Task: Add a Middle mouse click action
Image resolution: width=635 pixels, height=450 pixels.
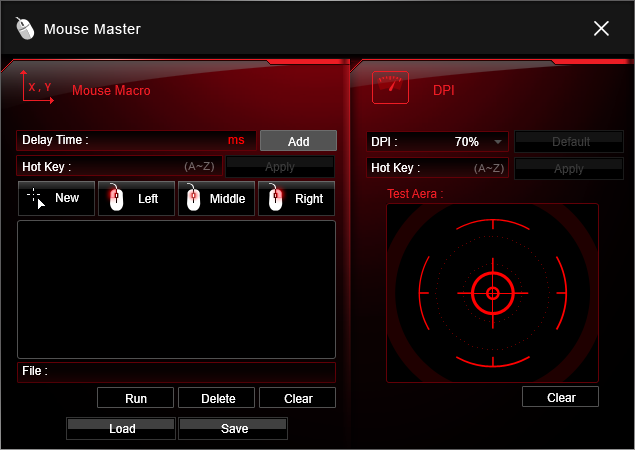Action: (216, 198)
